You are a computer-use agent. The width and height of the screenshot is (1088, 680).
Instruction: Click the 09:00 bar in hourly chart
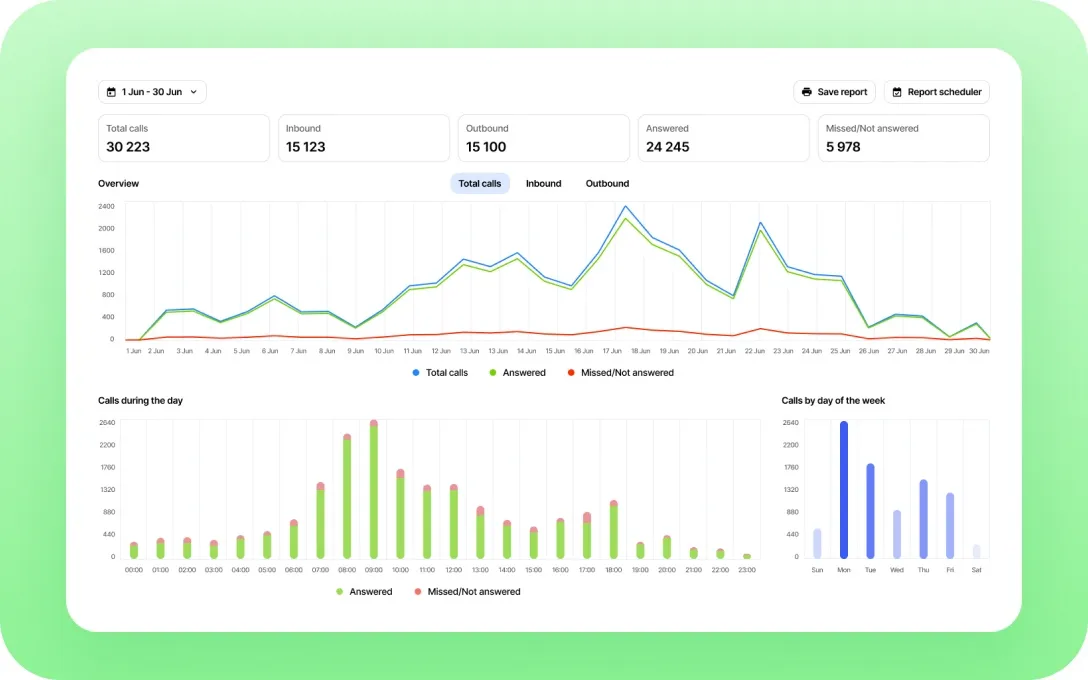[373, 489]
